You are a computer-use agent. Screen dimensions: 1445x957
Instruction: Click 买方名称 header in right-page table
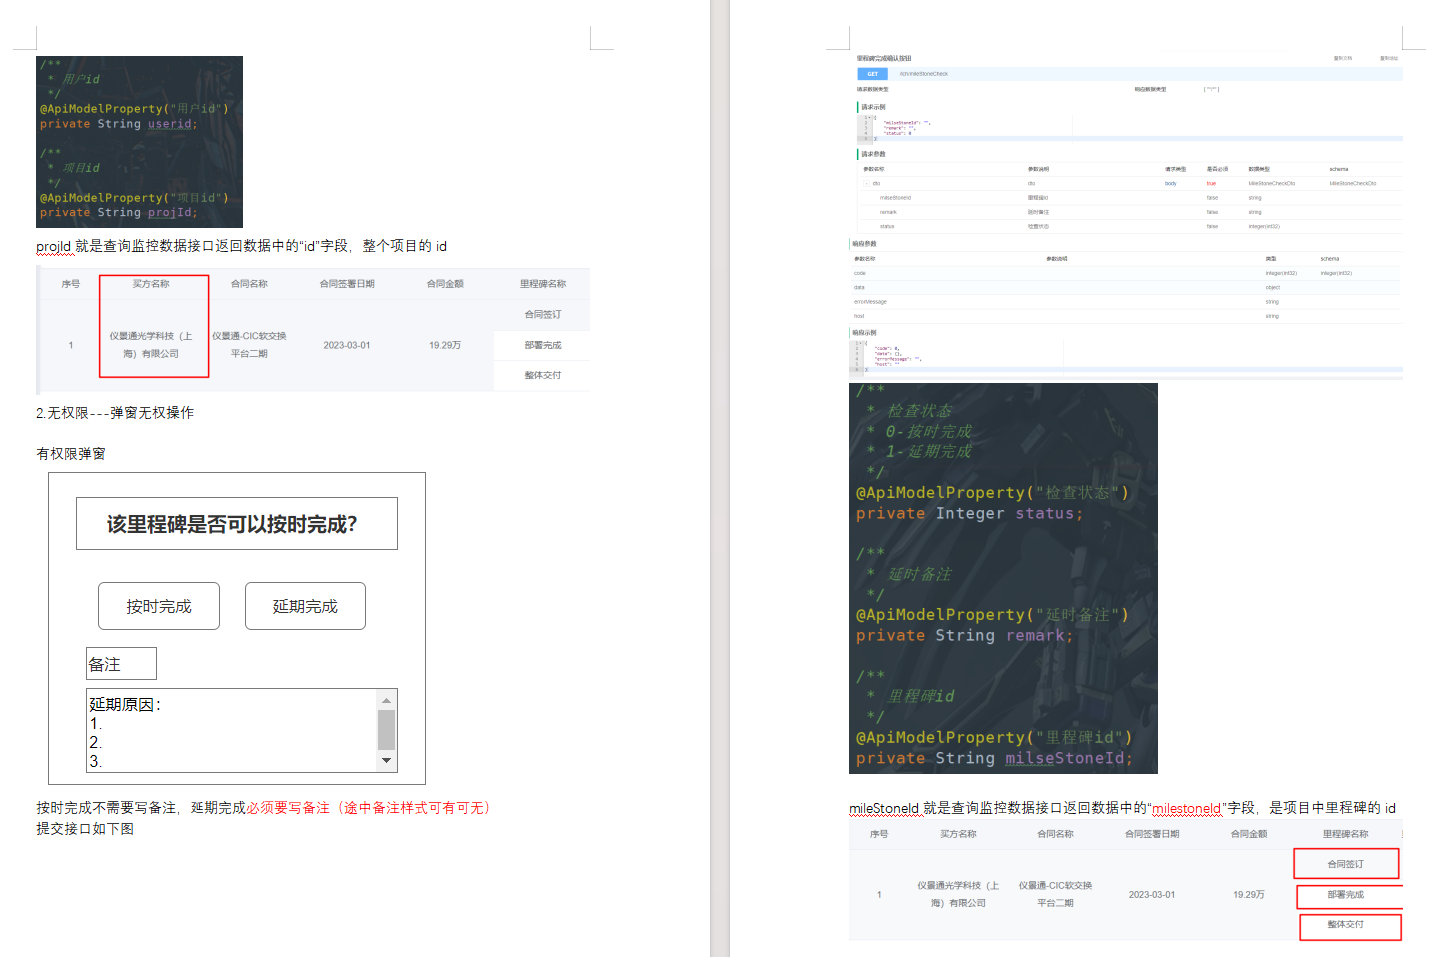coord(958,834)
